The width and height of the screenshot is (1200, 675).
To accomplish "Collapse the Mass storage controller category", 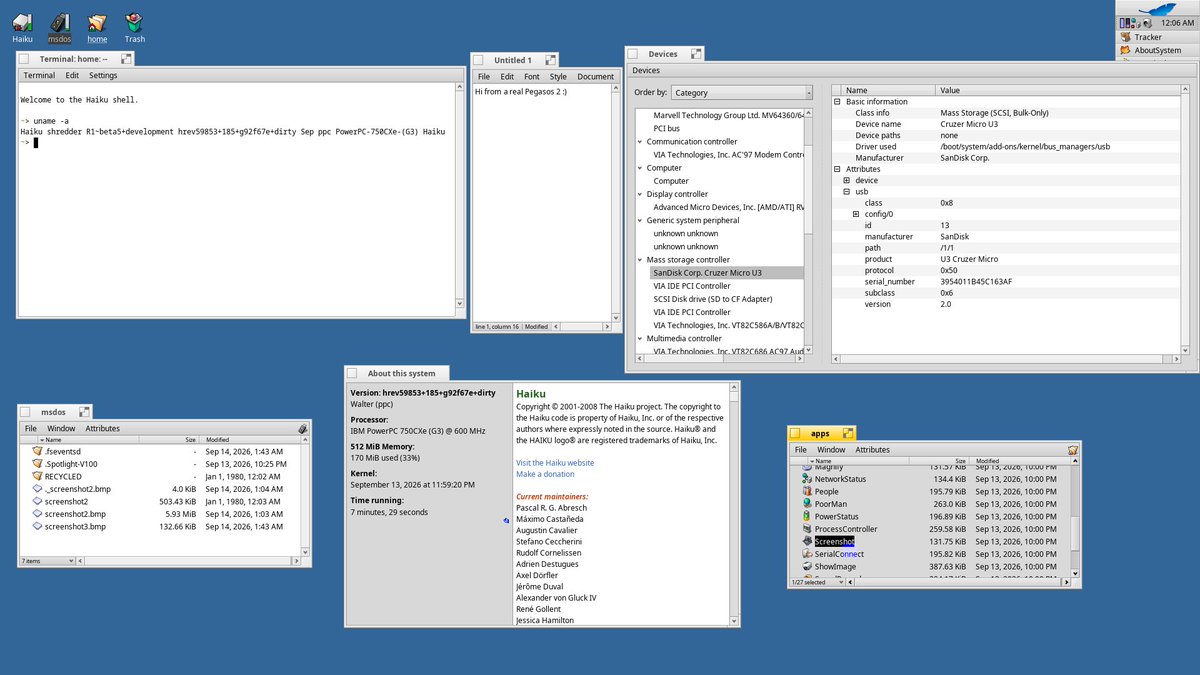I will click(x=639, y=260).
